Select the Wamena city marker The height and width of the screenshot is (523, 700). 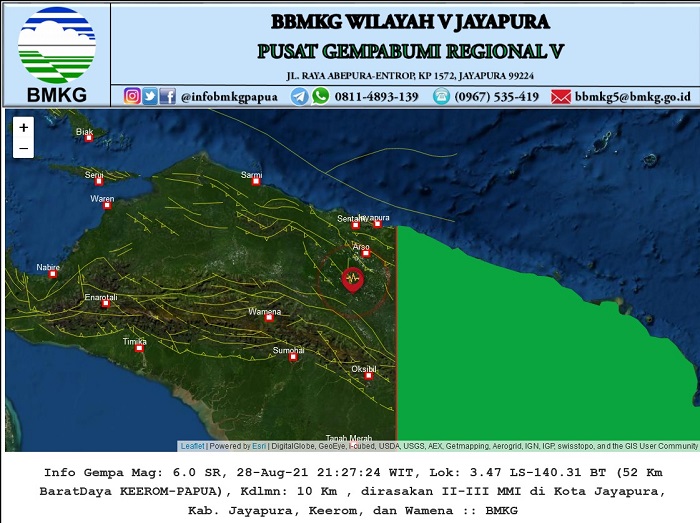[x=269, y=318]
